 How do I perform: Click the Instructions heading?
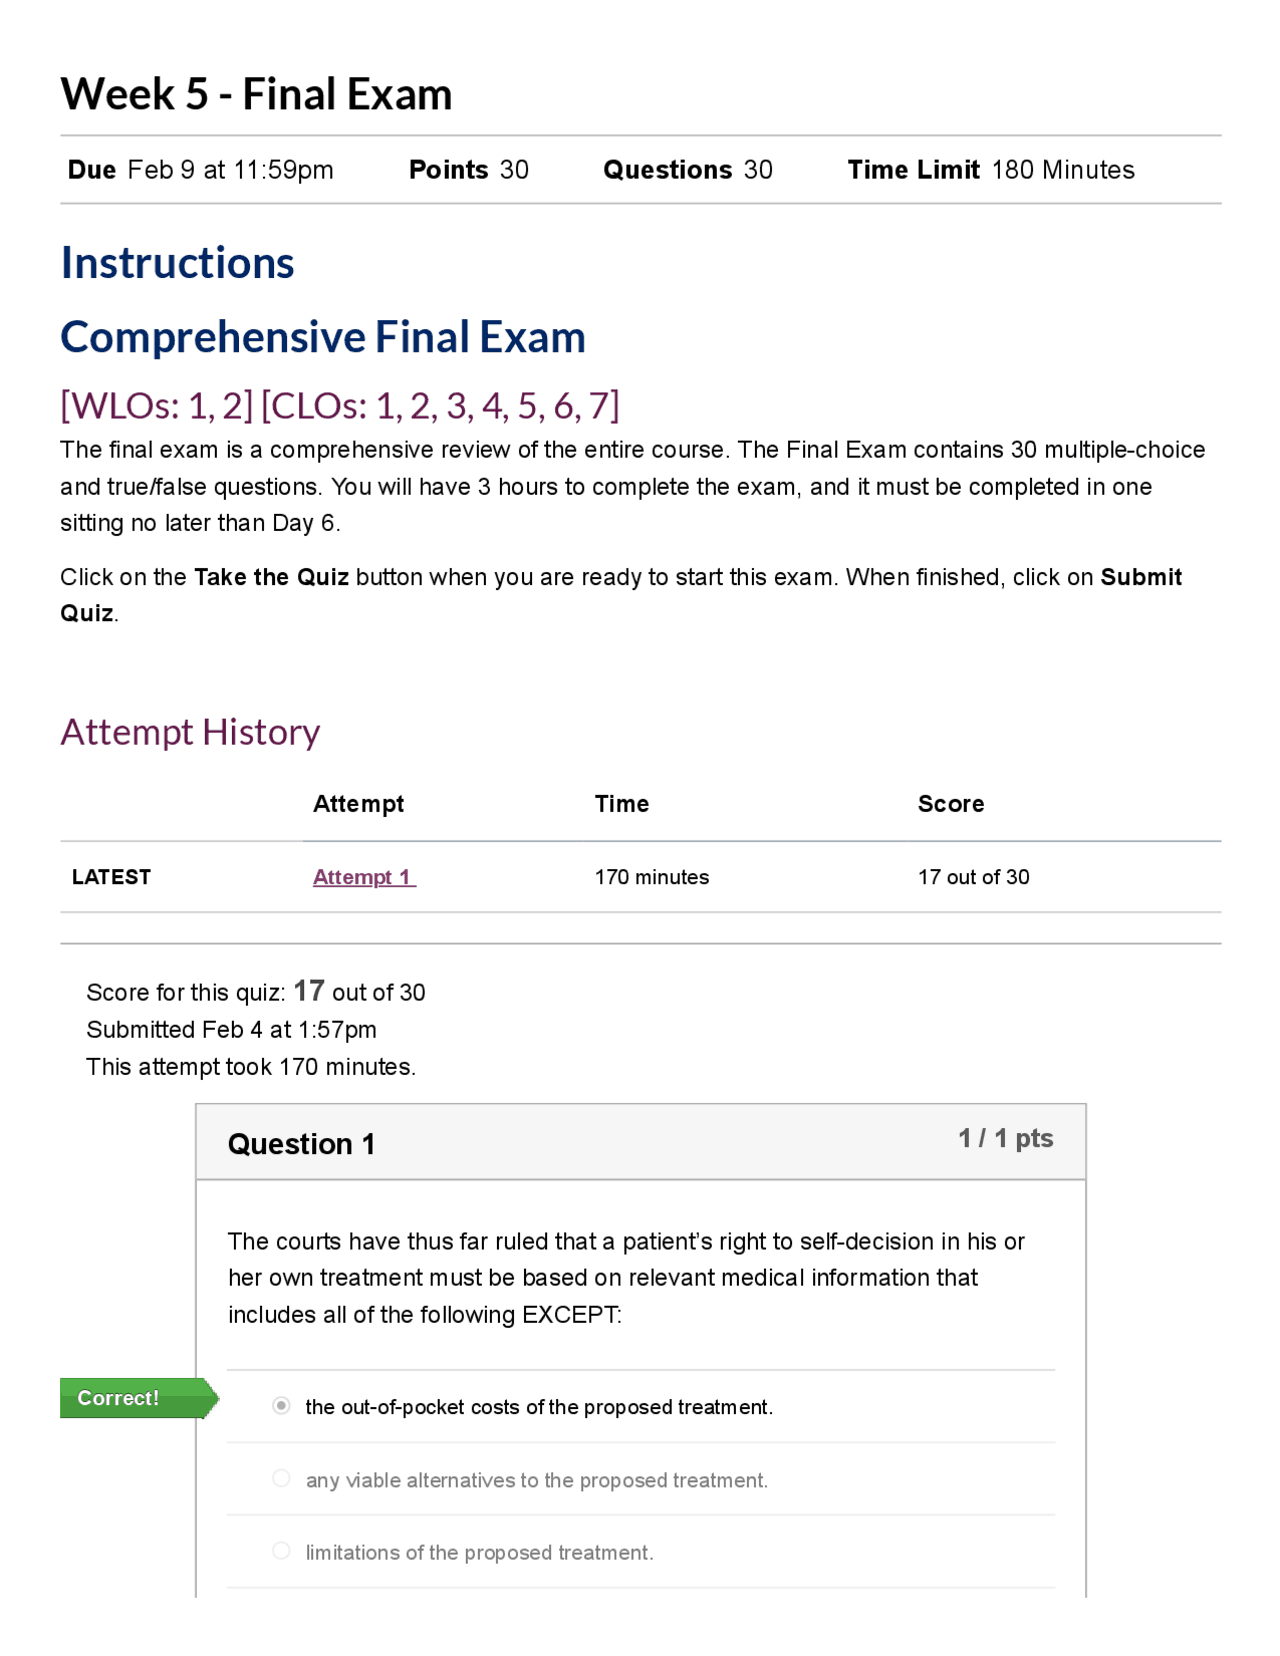[177, 262]
